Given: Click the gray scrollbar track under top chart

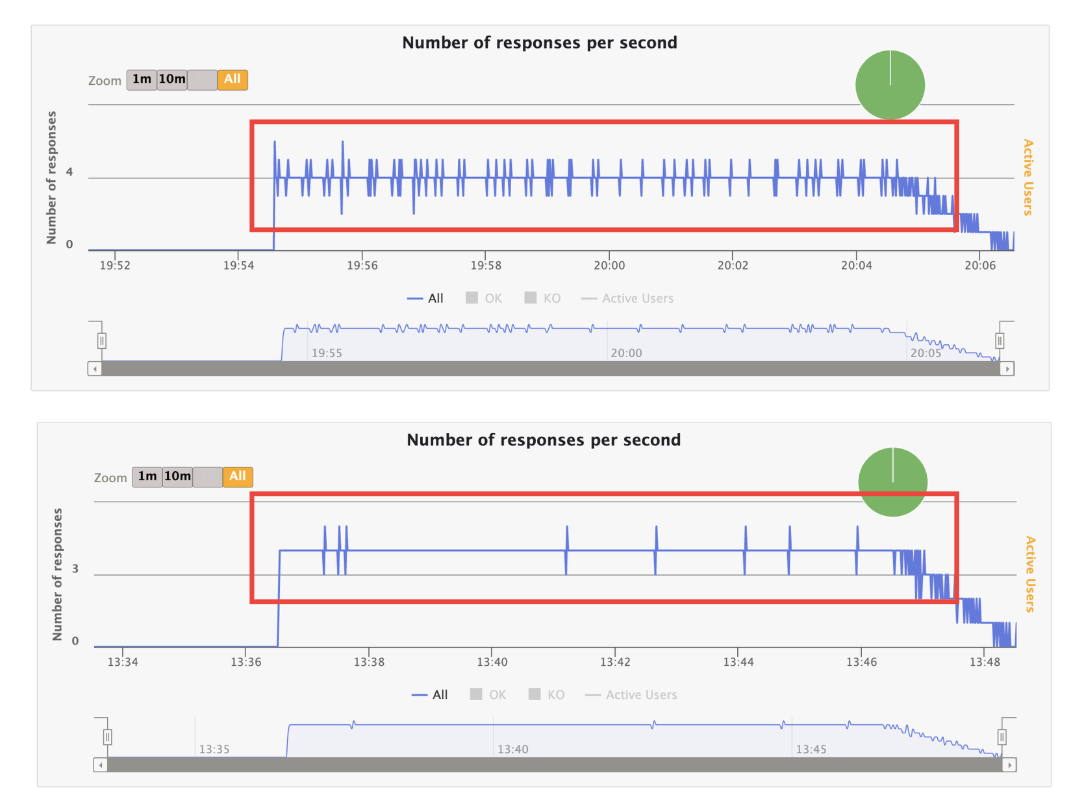Looking at the screenshot, I should pyautogui.click(x=550, y=369).
